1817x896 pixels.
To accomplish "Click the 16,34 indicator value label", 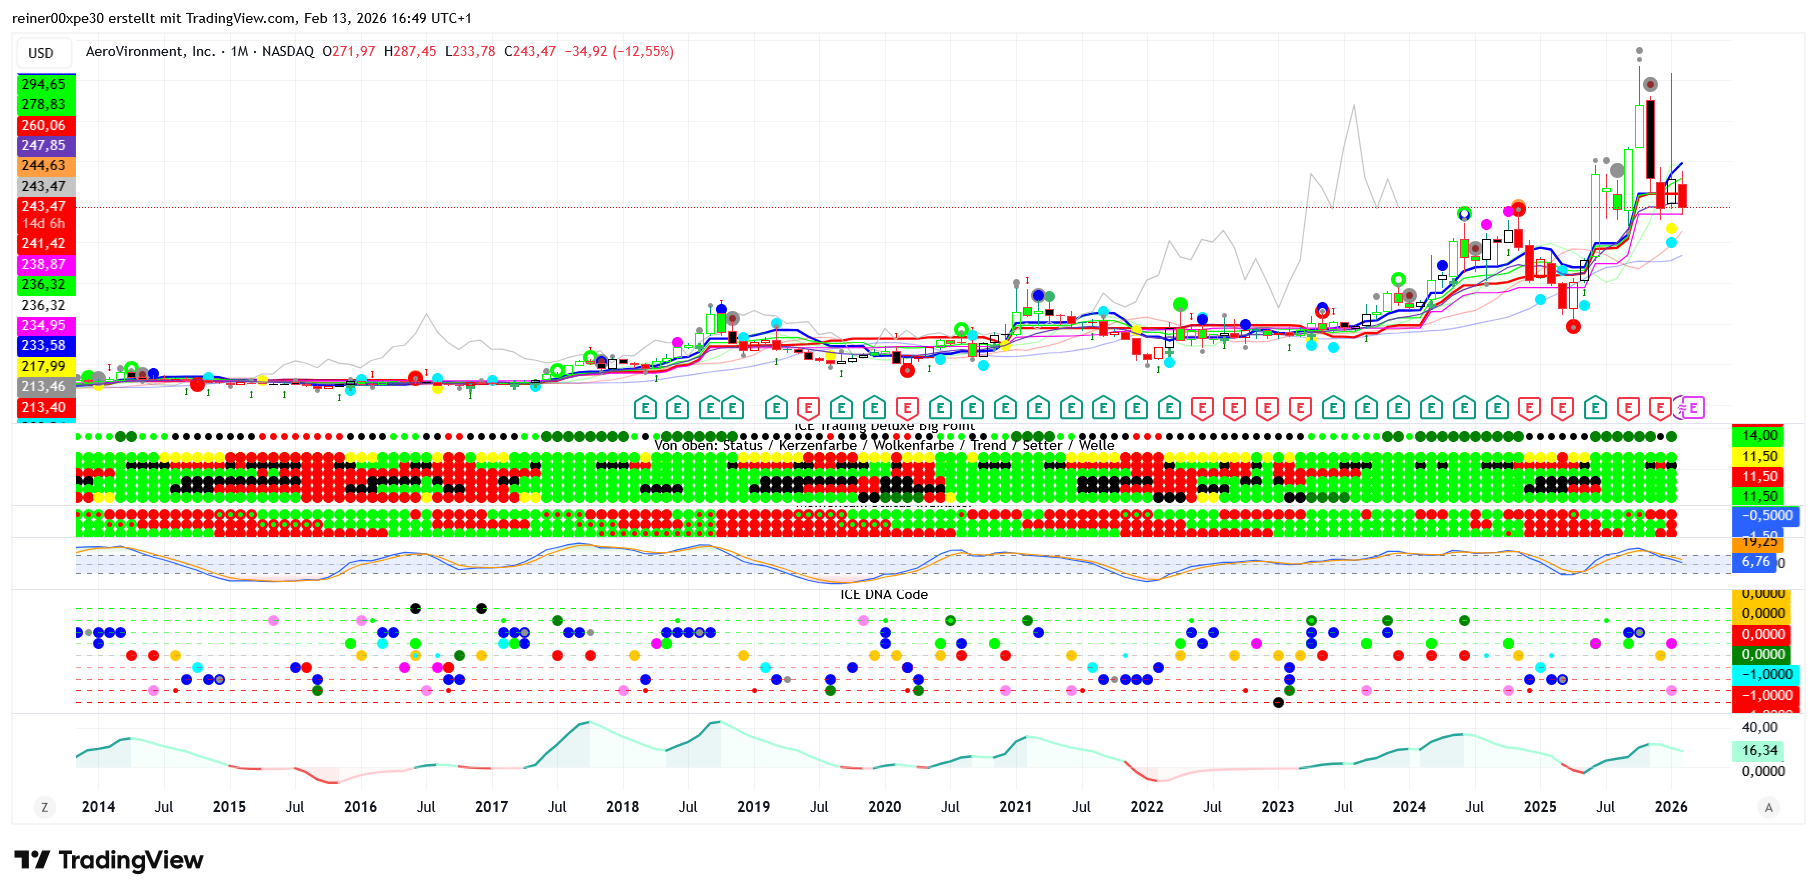I will (x=1760, y=751).
